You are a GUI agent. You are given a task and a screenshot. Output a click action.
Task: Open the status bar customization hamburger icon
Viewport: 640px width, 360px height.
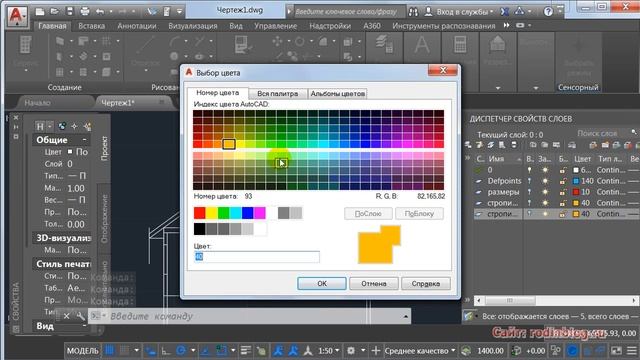click(x=631, y=351)
